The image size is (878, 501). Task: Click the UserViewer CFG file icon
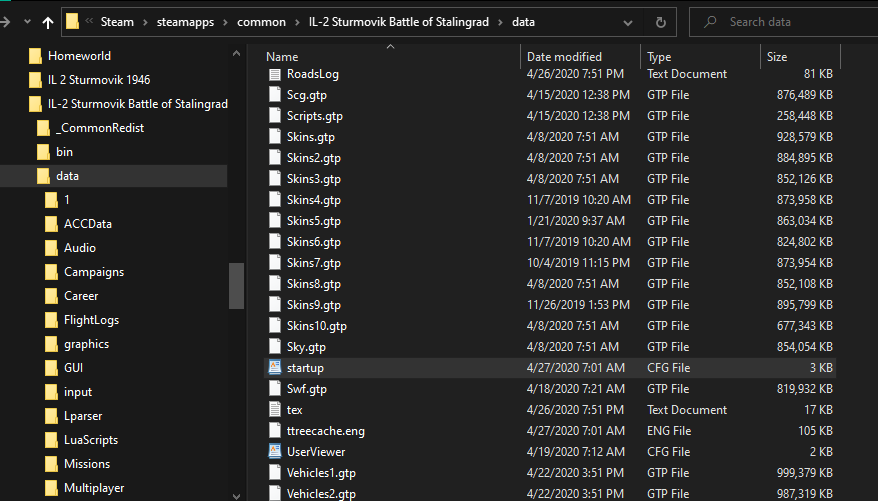point(274,452)
